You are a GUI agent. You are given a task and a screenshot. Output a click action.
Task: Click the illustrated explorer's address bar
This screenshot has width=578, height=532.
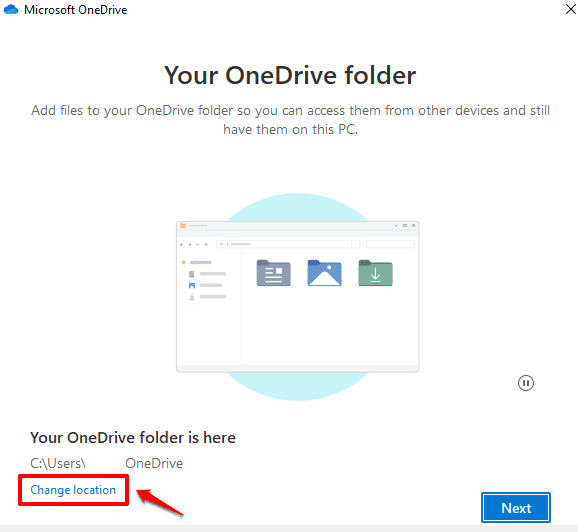click(283, 244)
